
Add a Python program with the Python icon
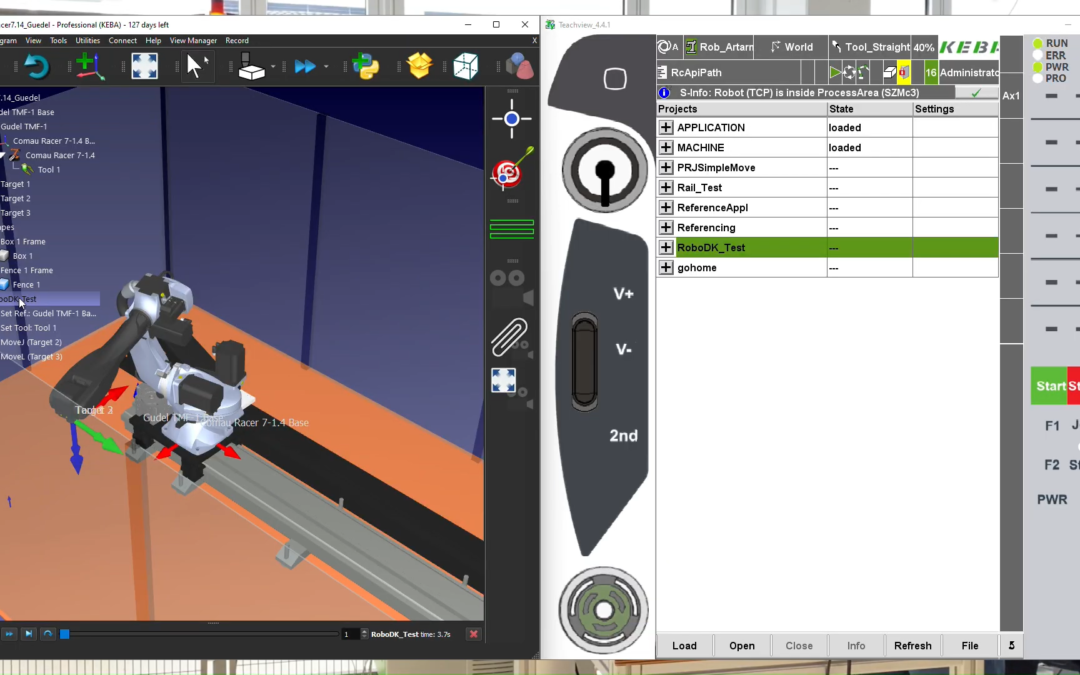365,67
